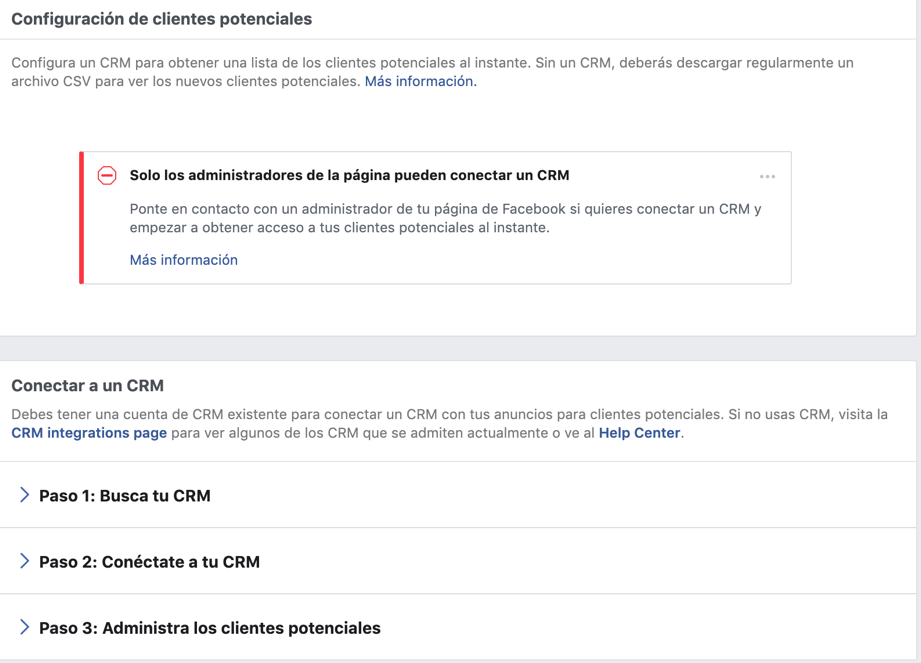
Task: Click the alert heading 'Solo los administradores de la página'
Action: (349, 175)
